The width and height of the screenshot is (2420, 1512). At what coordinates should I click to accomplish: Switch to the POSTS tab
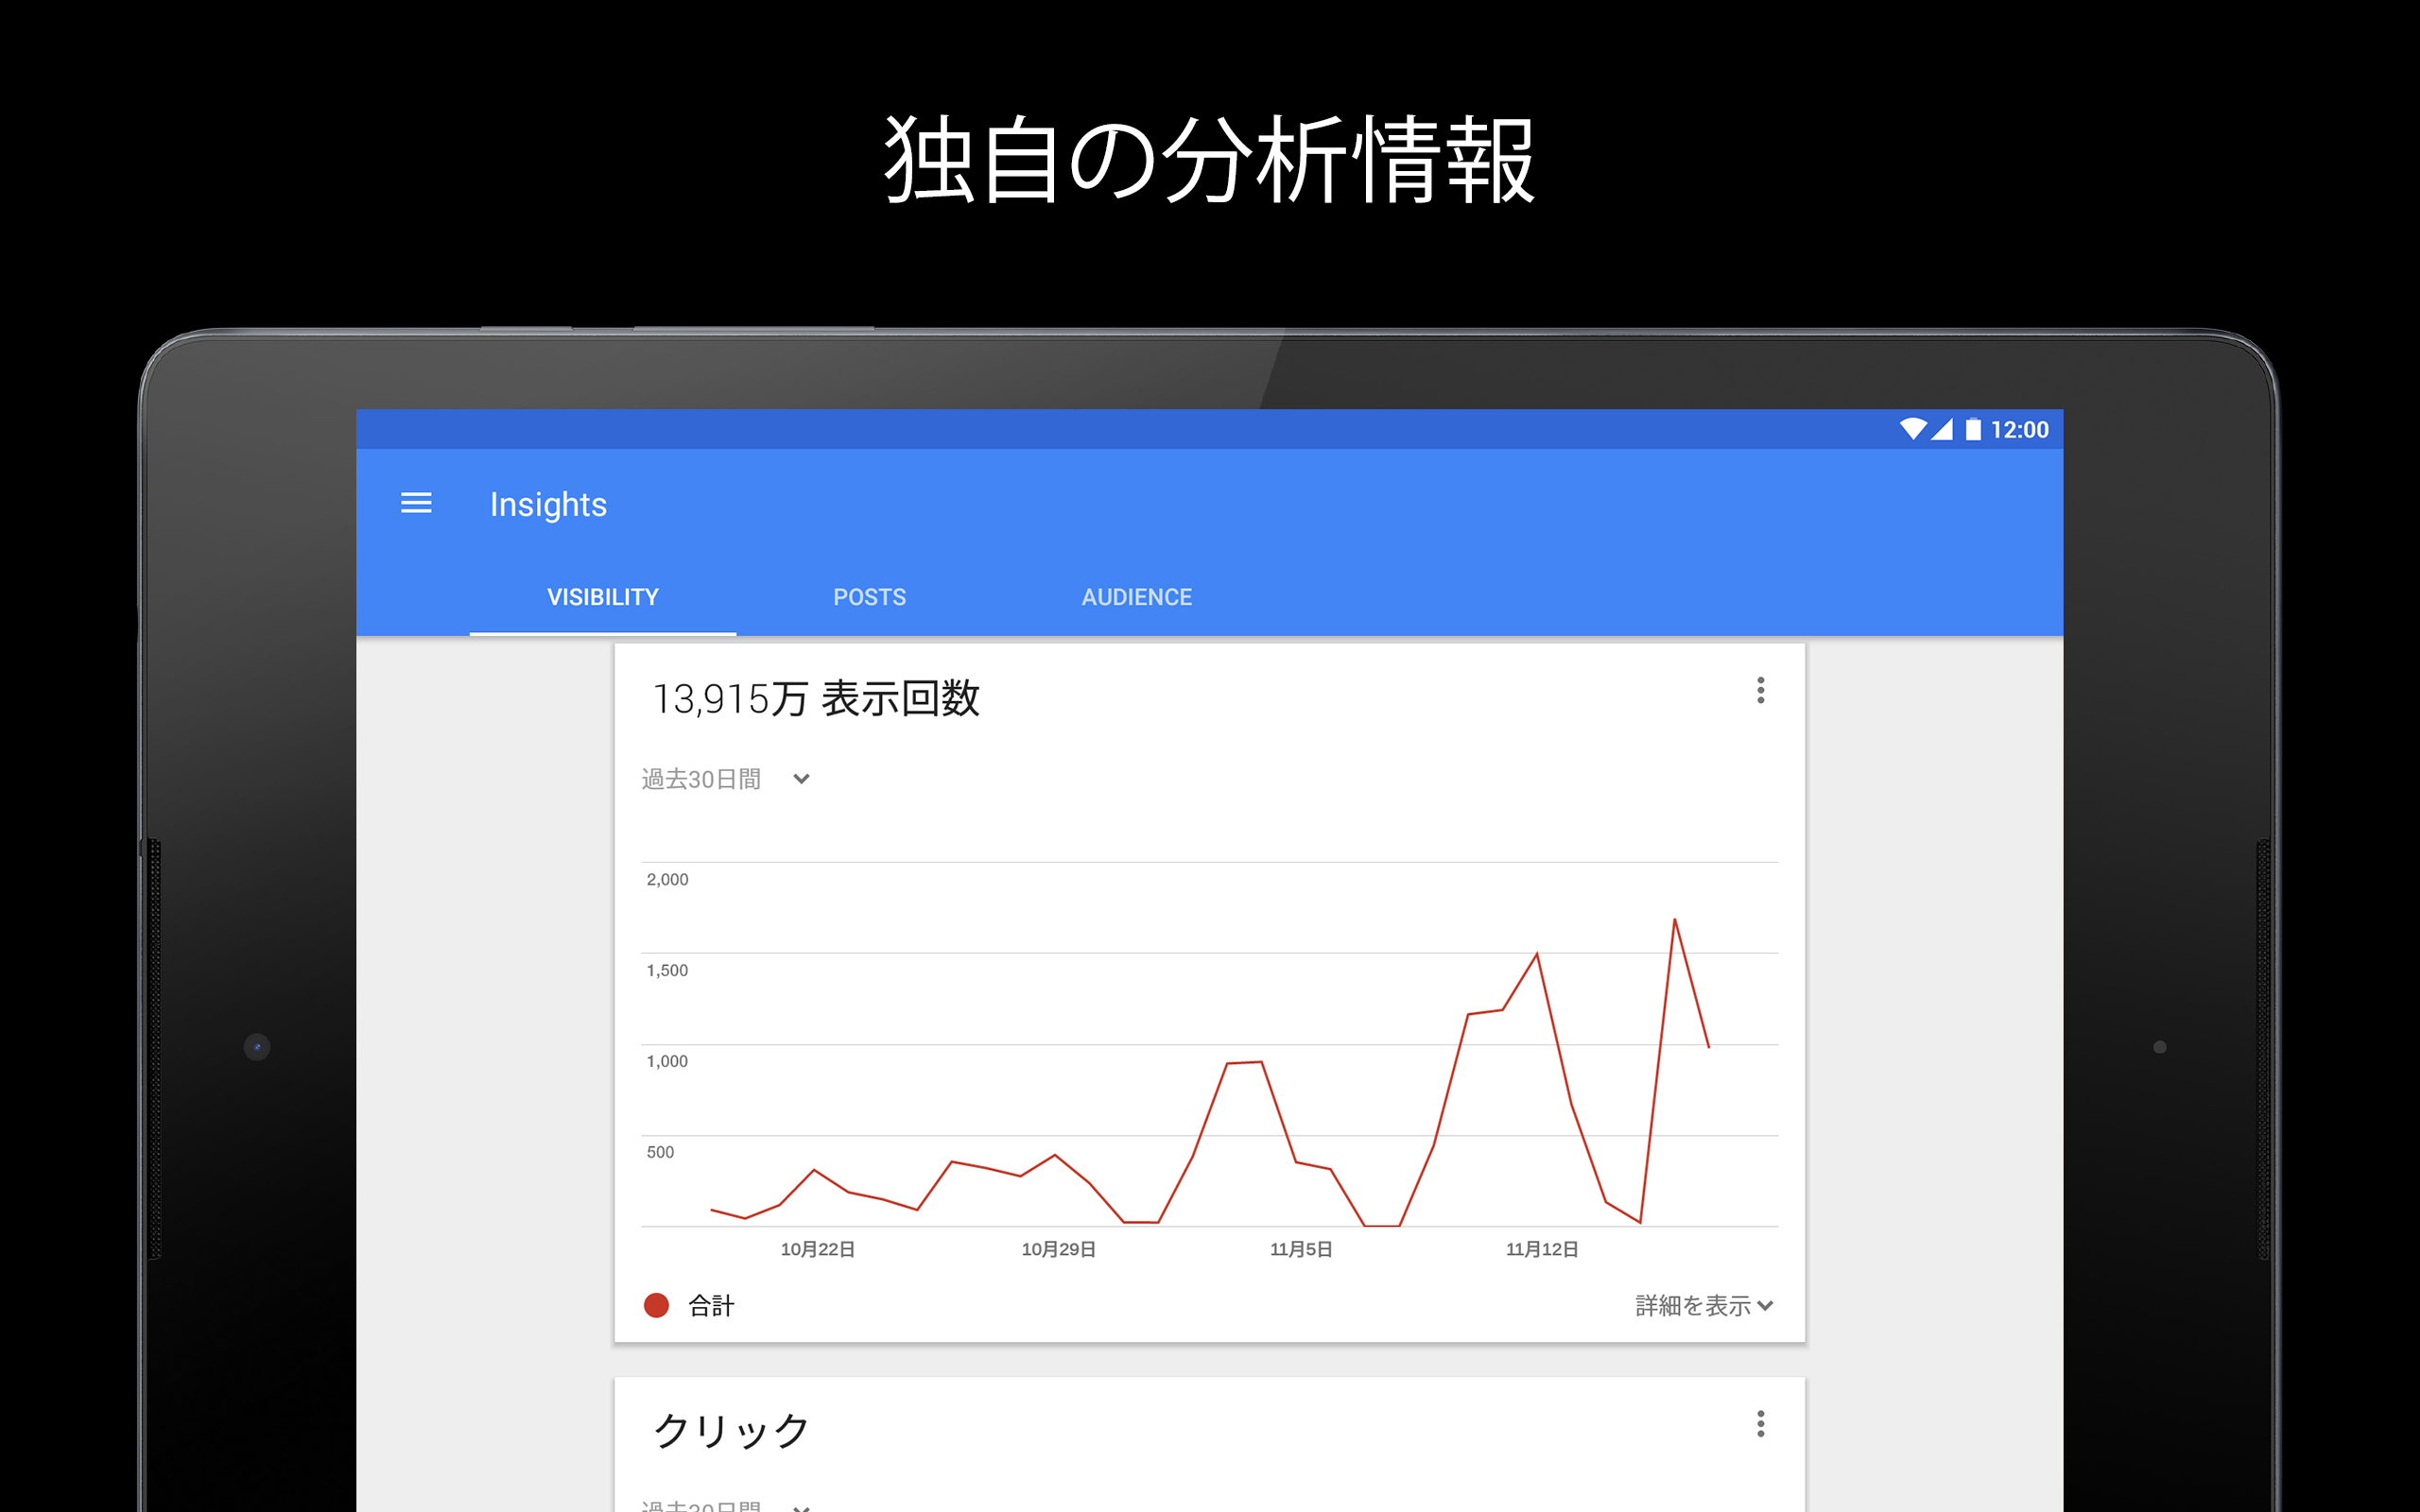(x=870, y=597)
